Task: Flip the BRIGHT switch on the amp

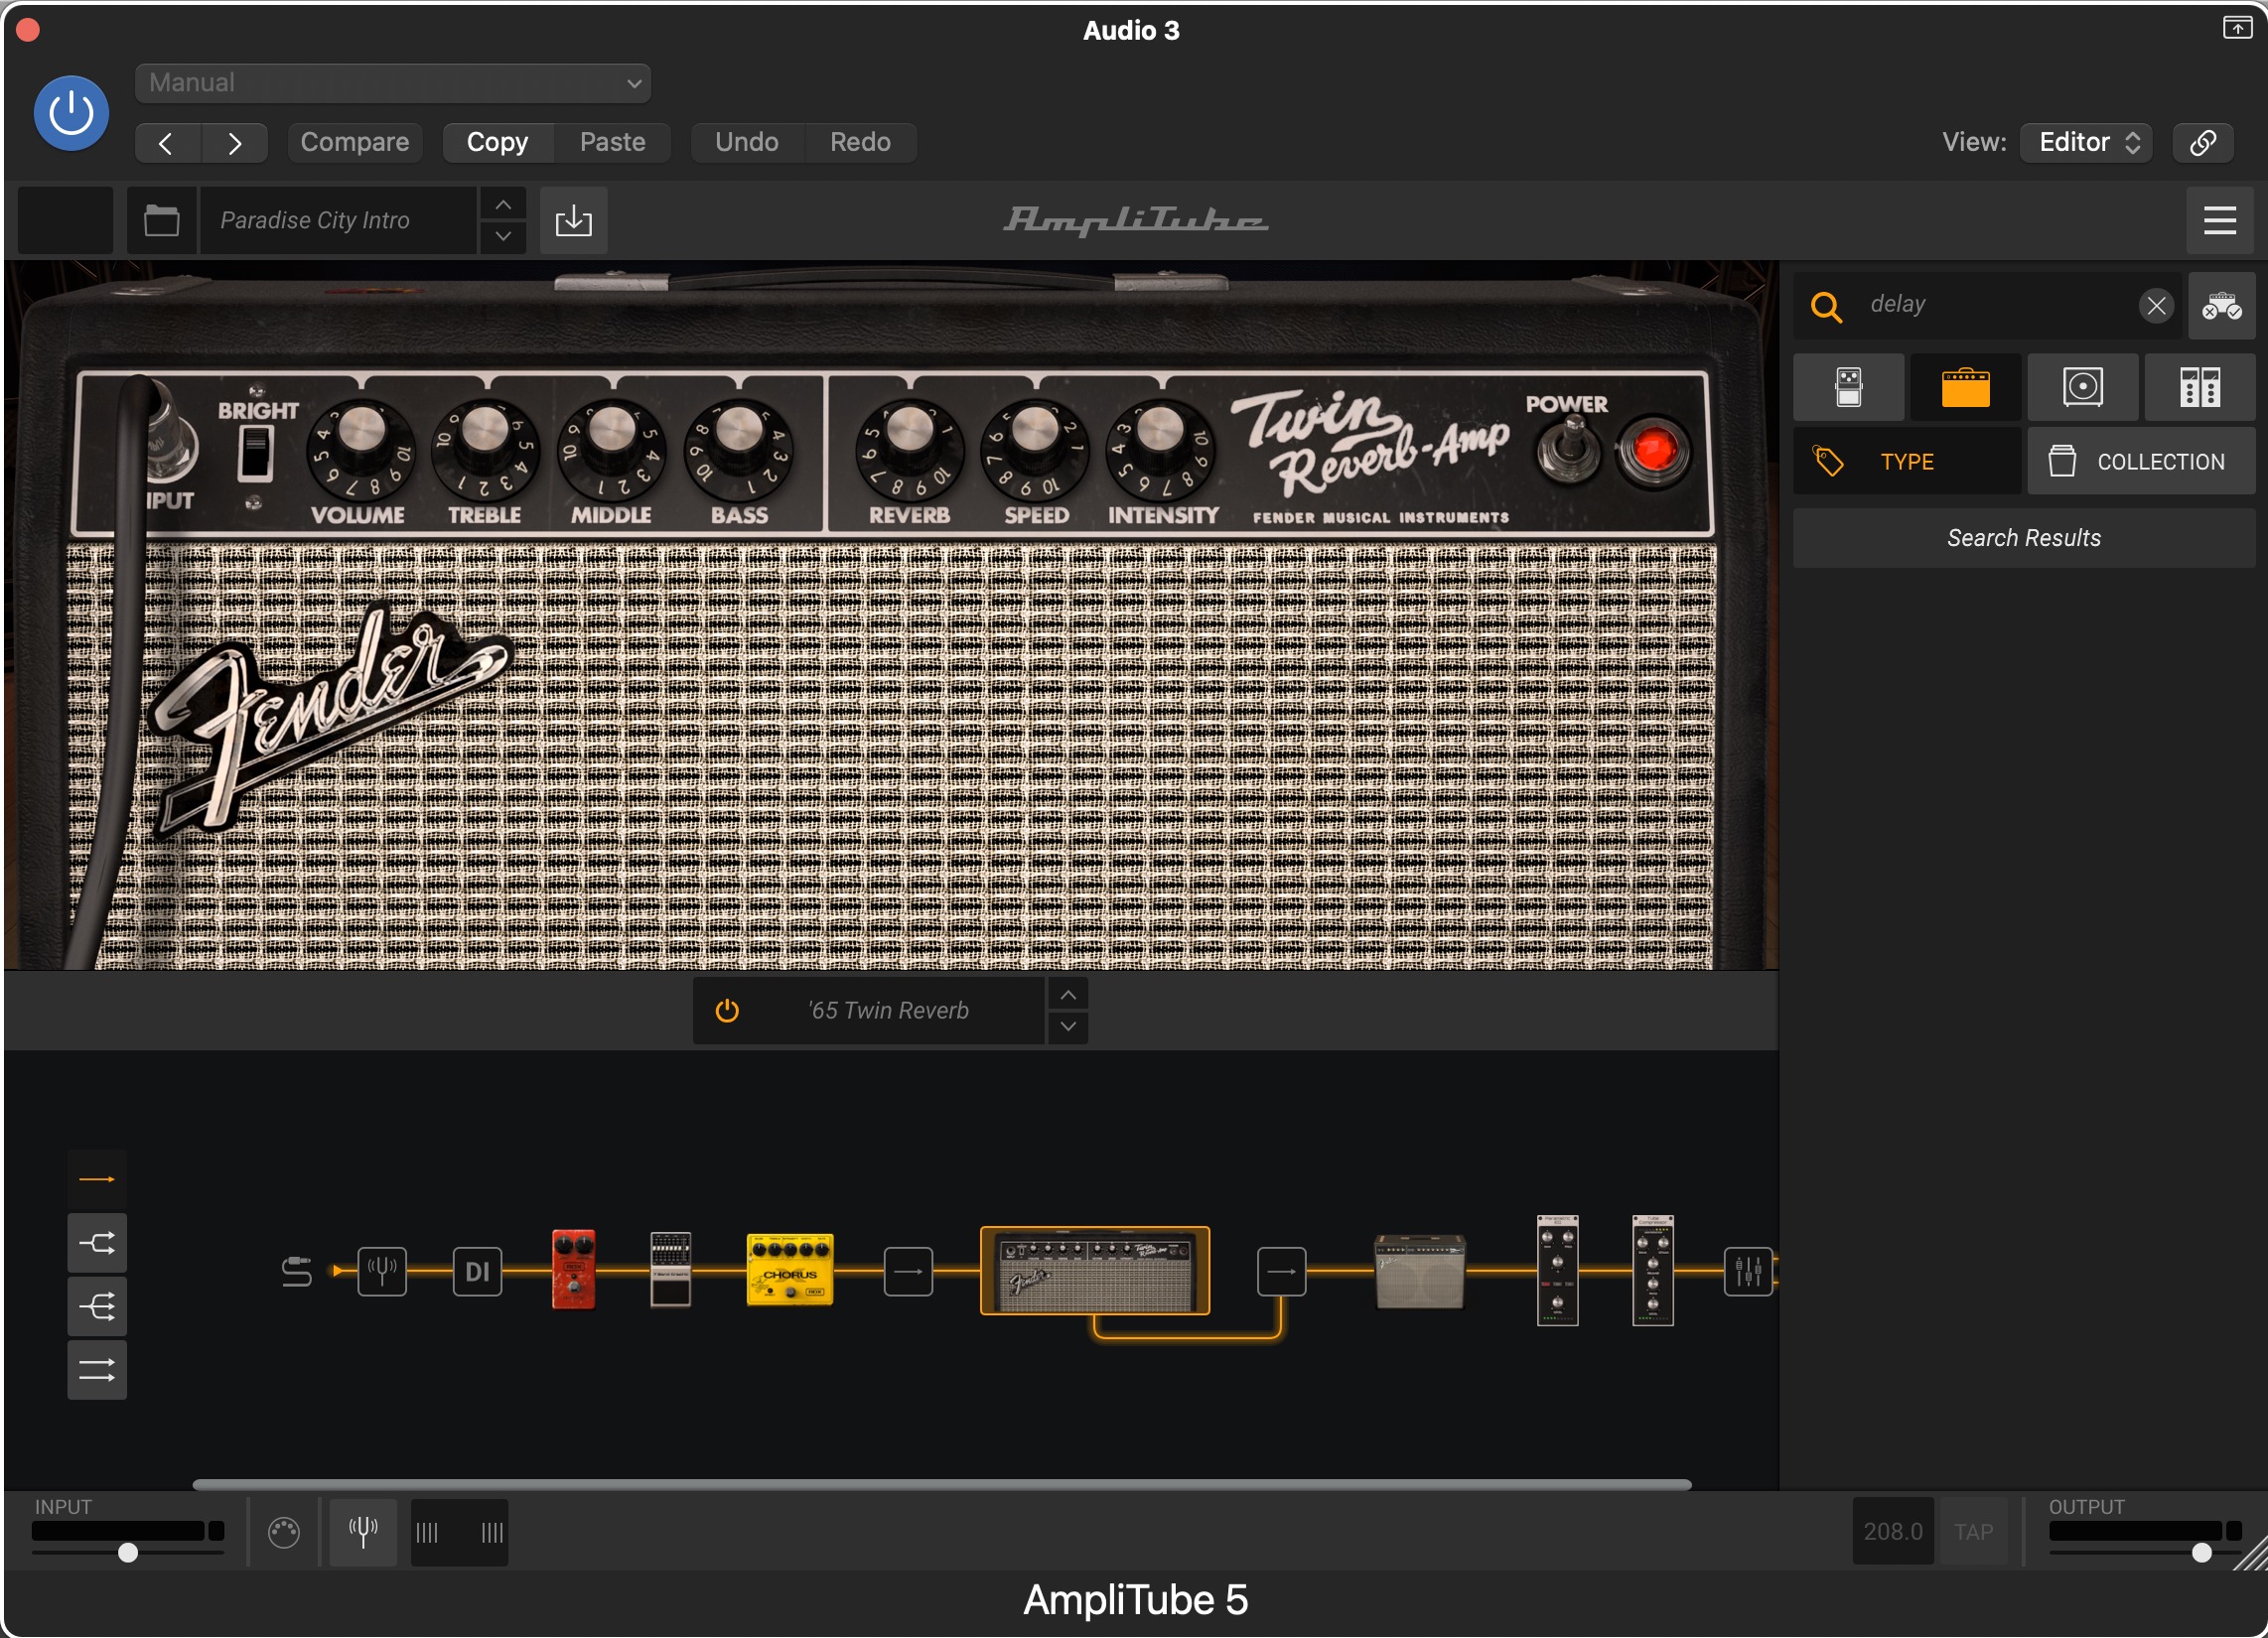Action: 255,453
